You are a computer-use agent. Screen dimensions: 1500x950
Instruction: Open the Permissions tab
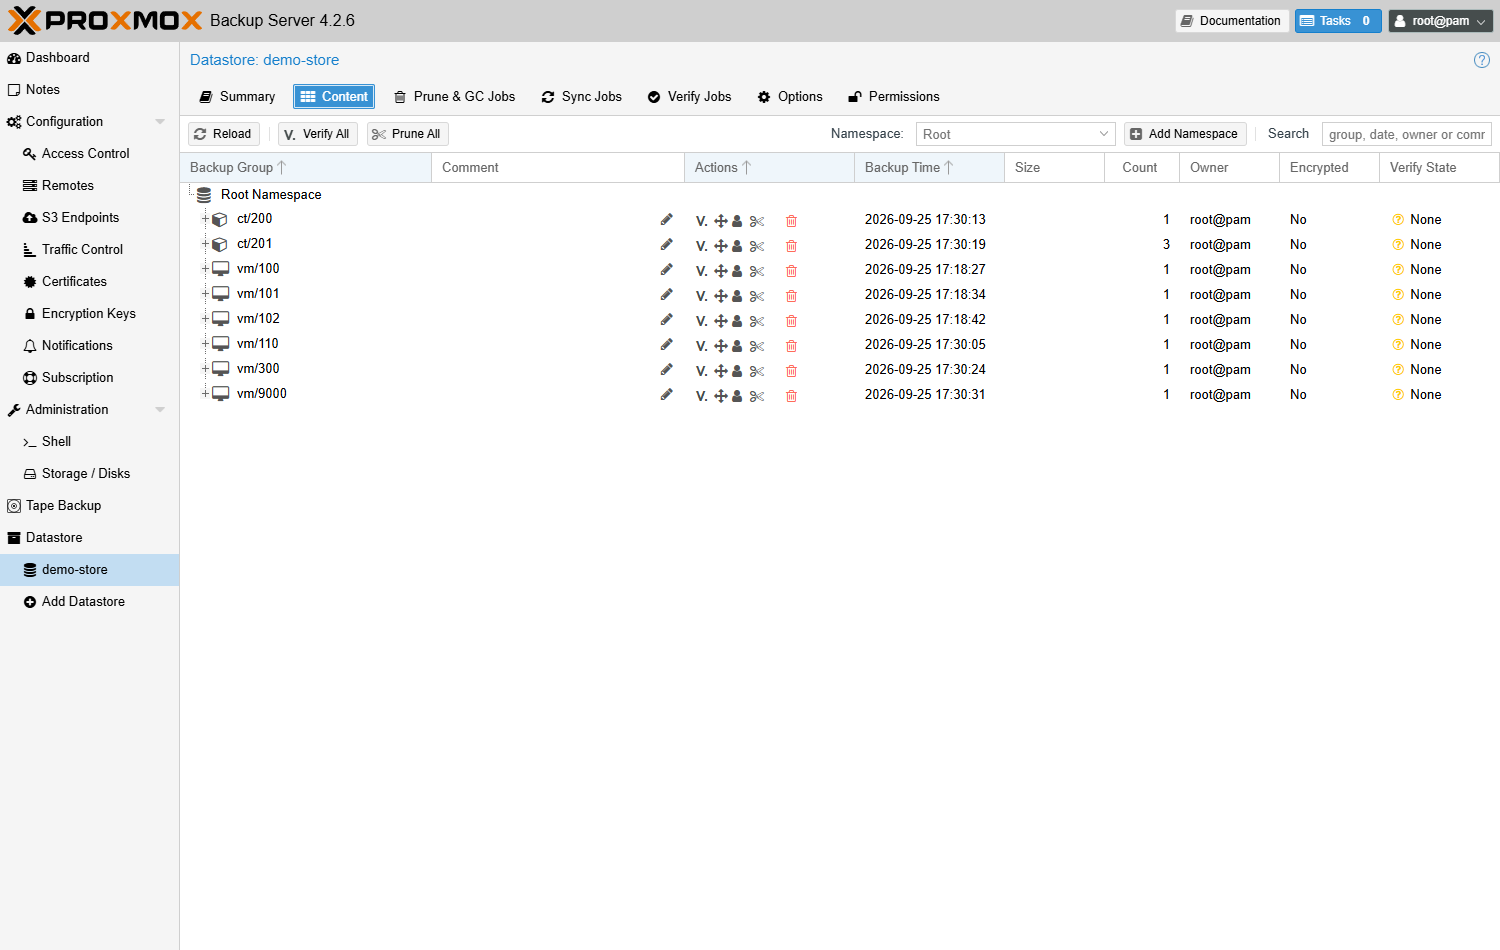(x=894, y=97)
